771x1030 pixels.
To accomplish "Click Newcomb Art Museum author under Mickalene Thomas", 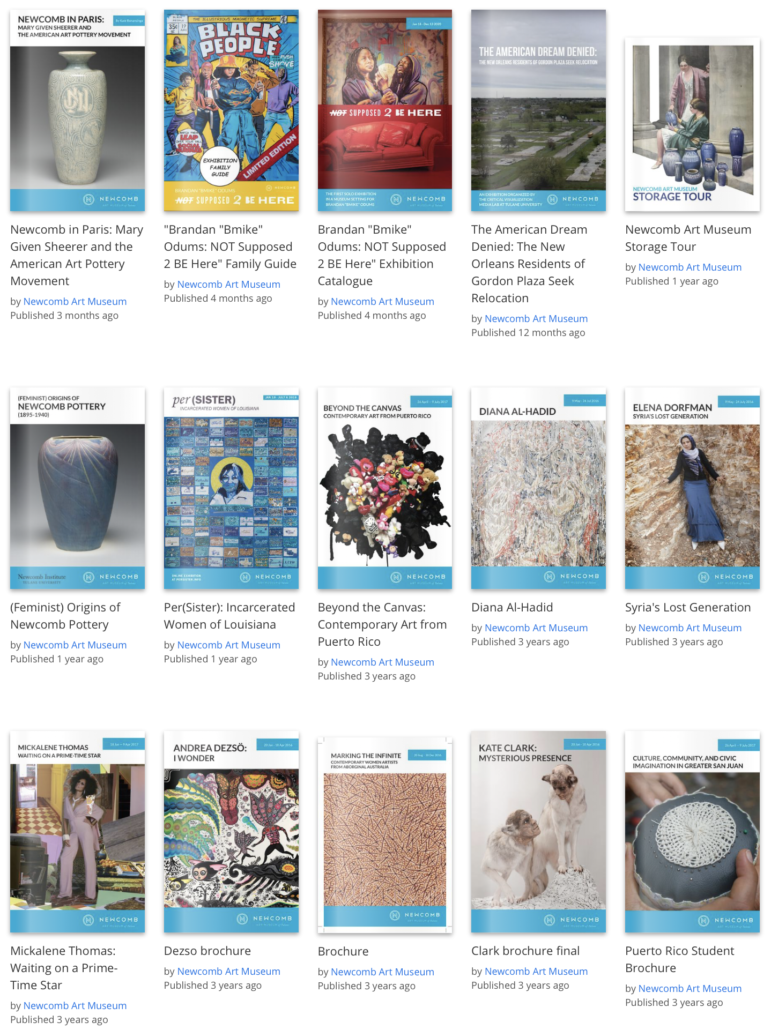I will click(75, 1006).
